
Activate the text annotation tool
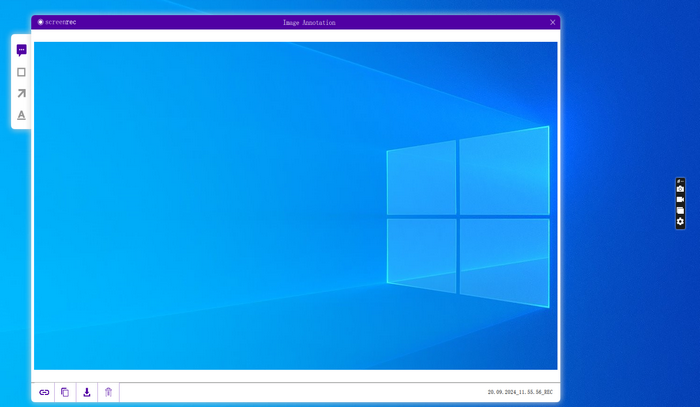point(21,116)
